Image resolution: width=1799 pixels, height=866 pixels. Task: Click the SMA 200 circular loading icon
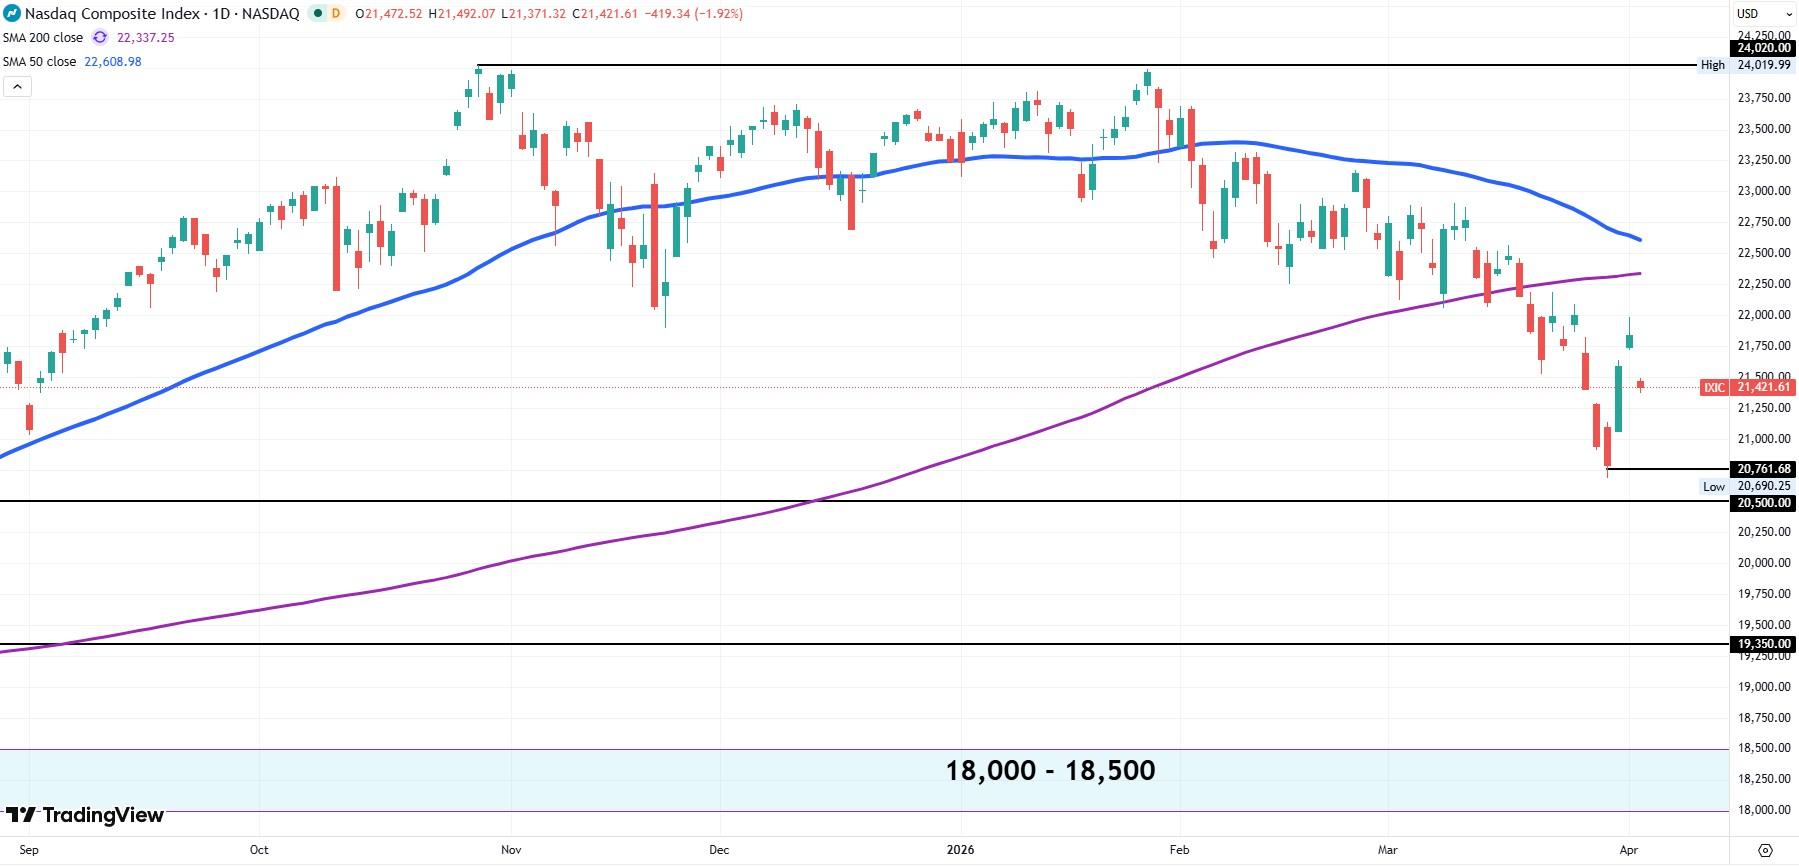tap(99, 36)
